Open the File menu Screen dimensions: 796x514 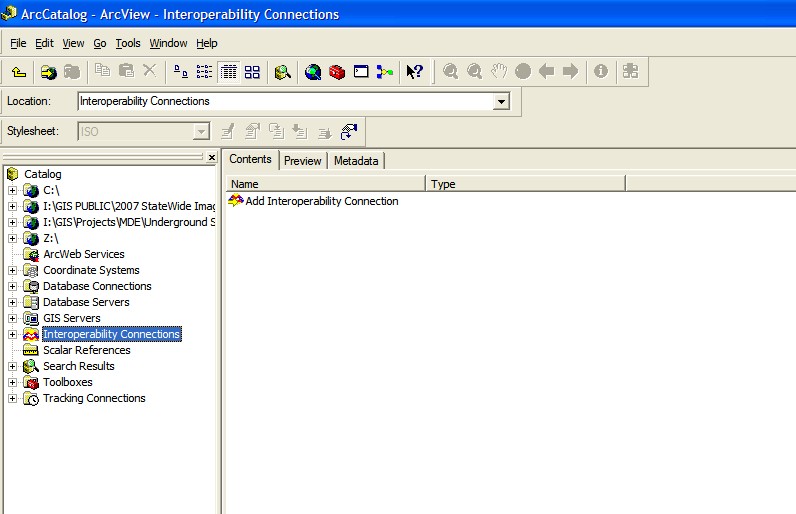click(18, 44)
